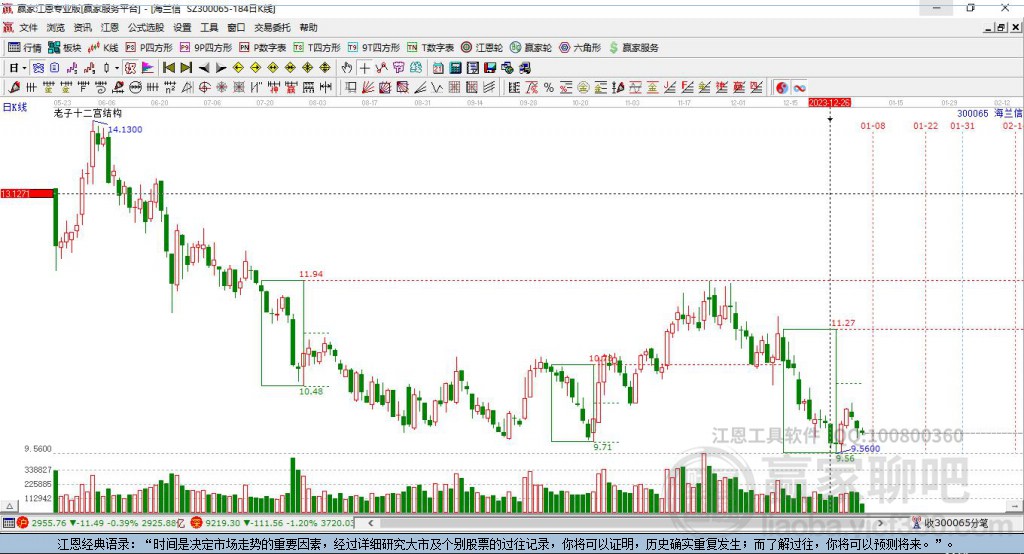Click the 14.1300 high price label
Screen dimensions: 1024x554
pyautogui.click(x=125, y=129)
